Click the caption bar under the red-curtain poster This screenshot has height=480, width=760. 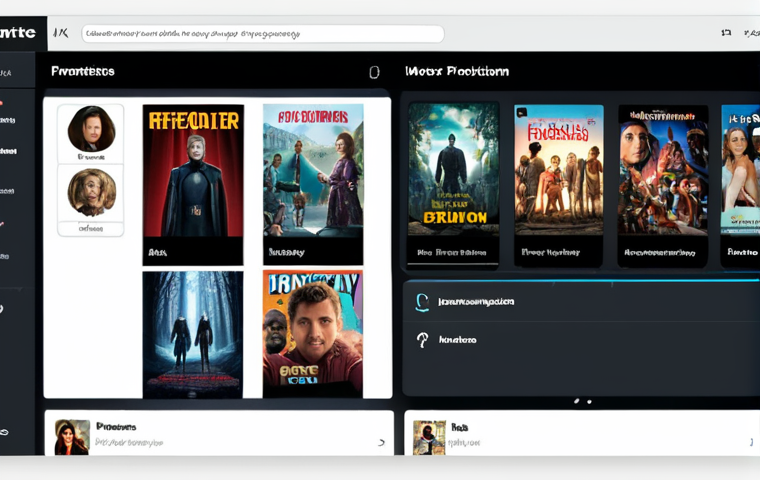point(193,251)
